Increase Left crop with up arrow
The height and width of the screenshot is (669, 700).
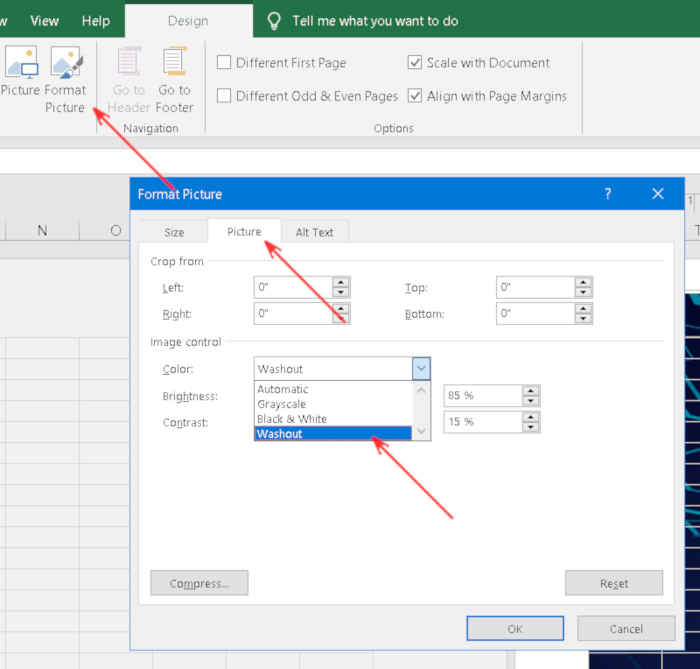coord(341,282)
